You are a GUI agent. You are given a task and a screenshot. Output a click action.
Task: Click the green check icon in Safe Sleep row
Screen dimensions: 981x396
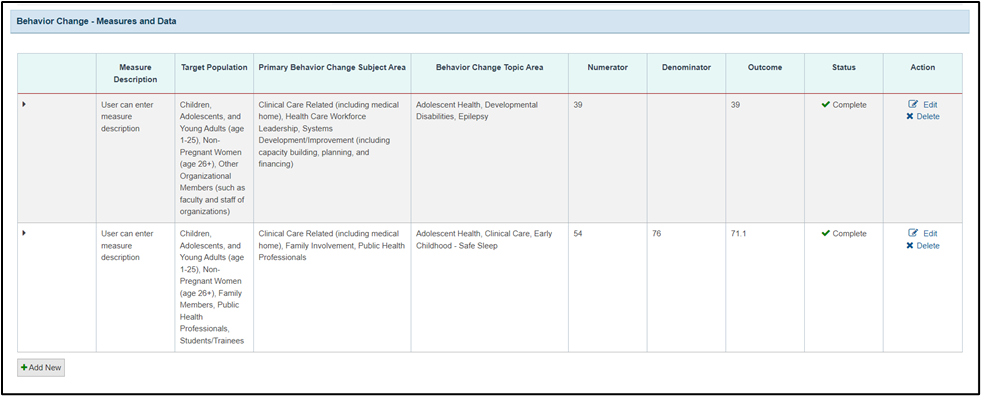click(x=825, y=233)
